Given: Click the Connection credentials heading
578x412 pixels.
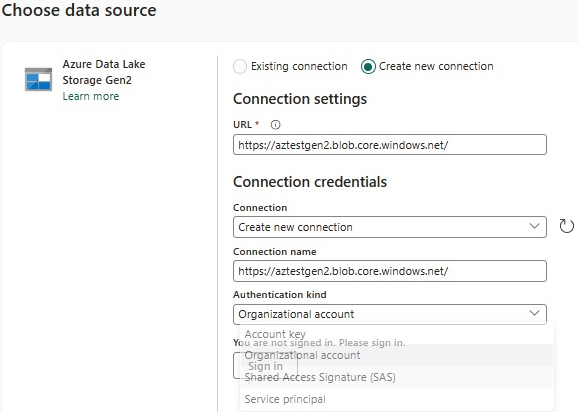Looking at the screenshot, I should click(x=310, y=182).
